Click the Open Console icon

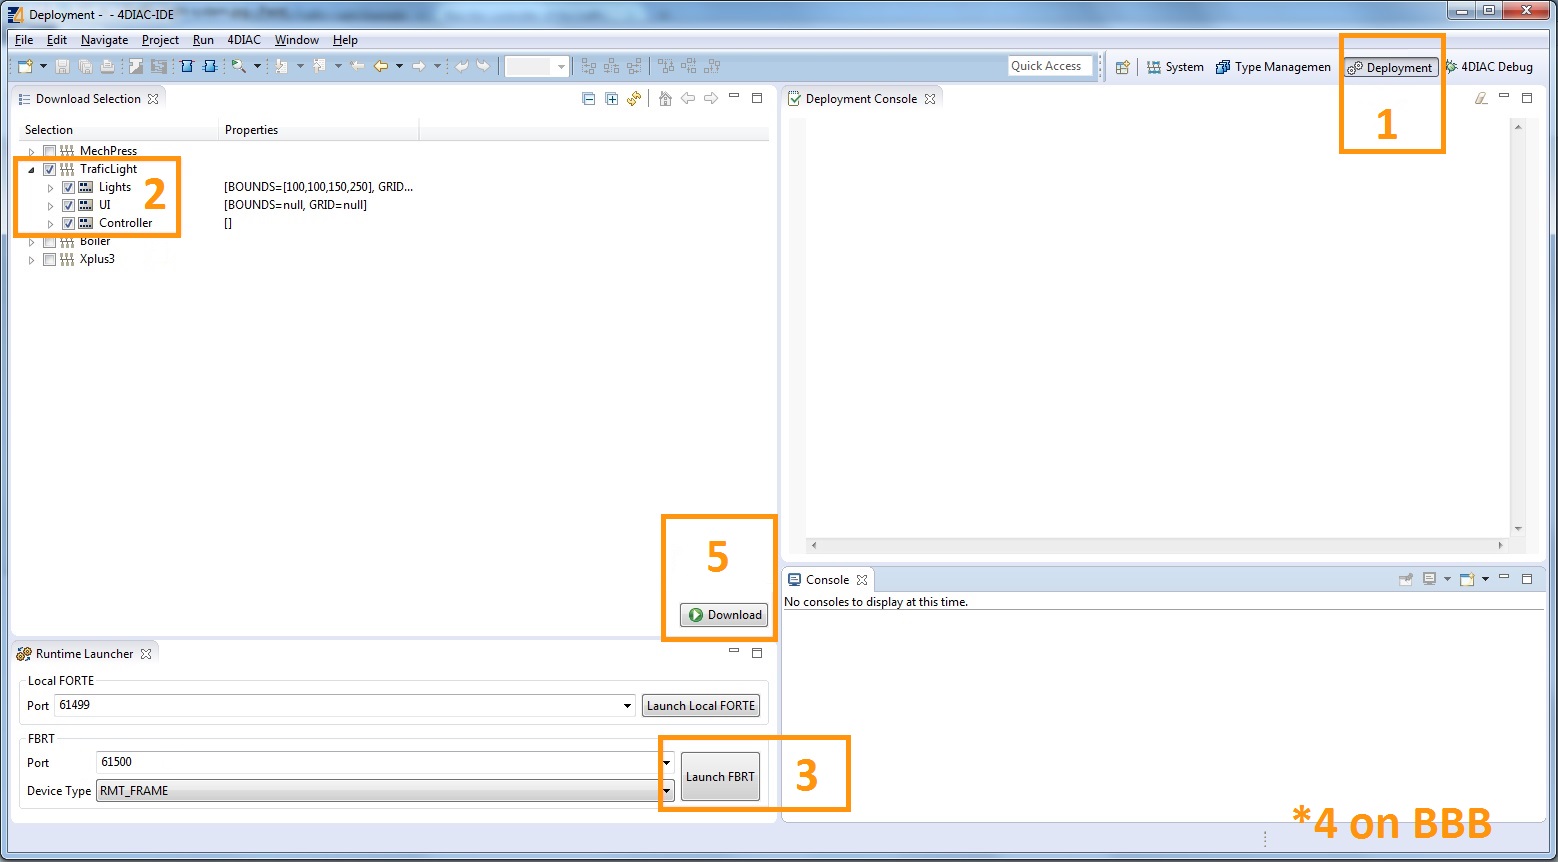1467,579
